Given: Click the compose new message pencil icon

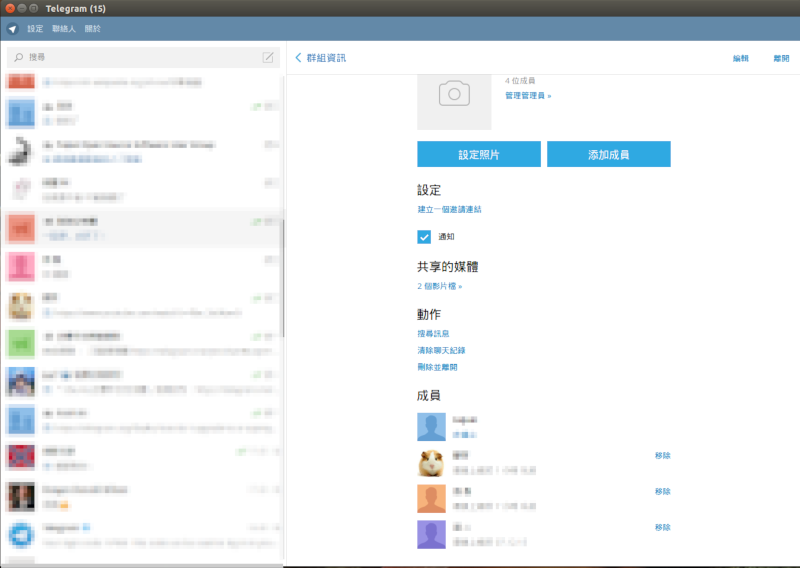Looking at the screenshot, I should [x=268, y=57].
